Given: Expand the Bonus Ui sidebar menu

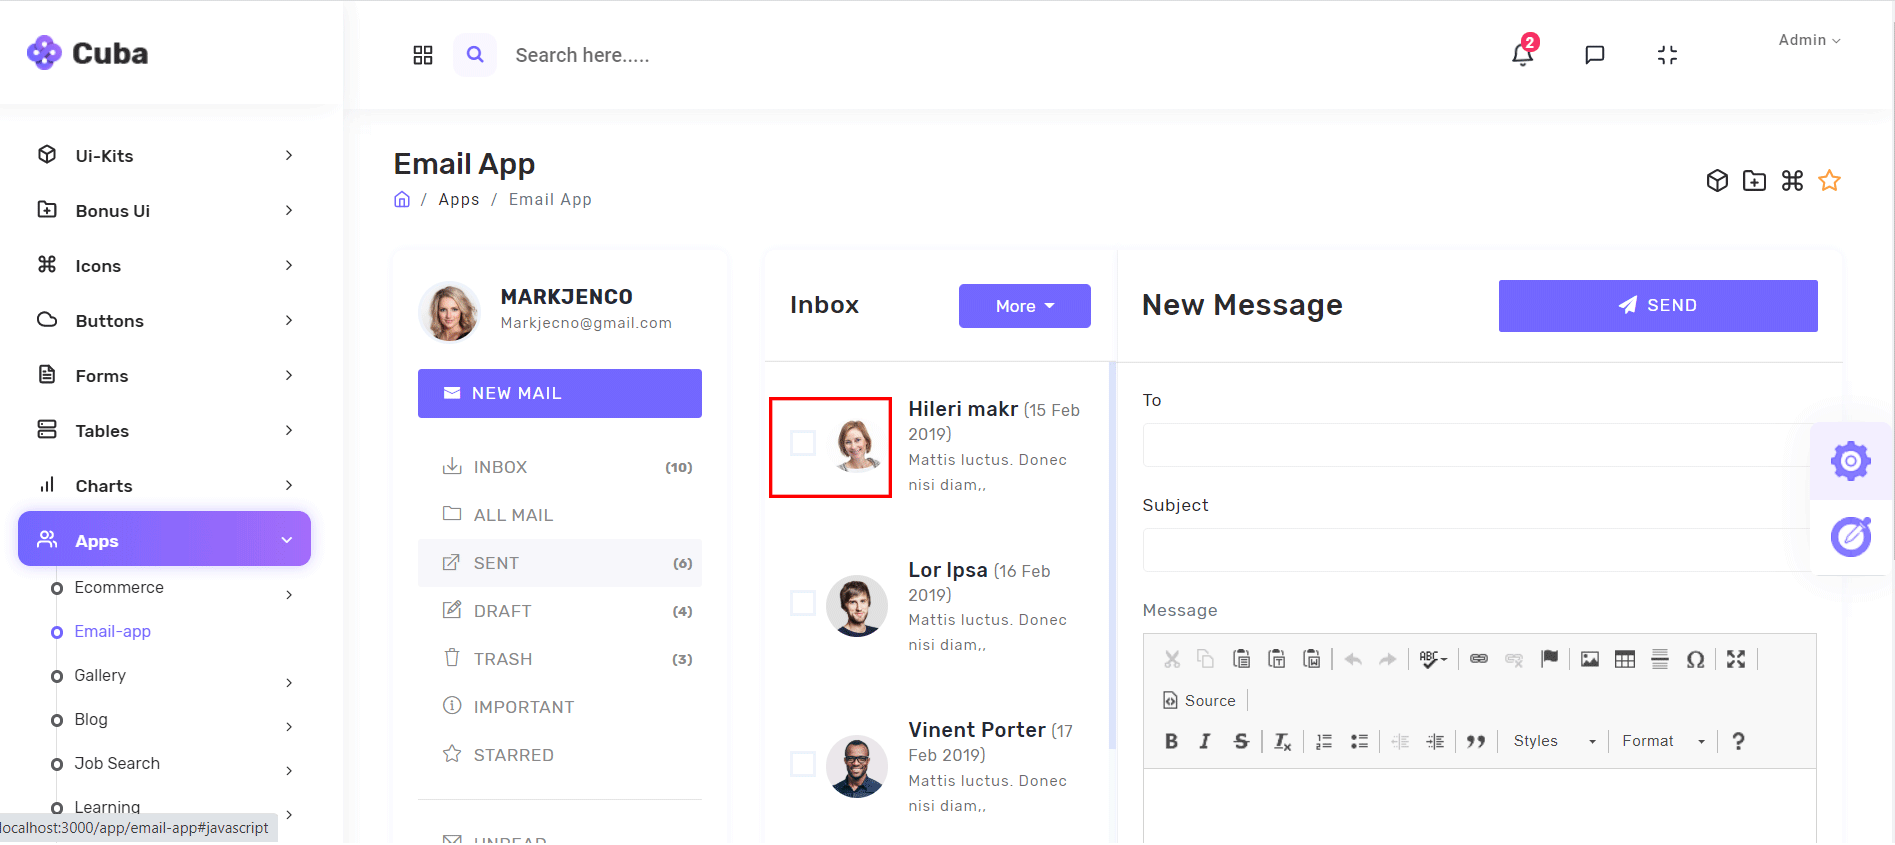Looking at the screenshot, I should coord(165,210).
